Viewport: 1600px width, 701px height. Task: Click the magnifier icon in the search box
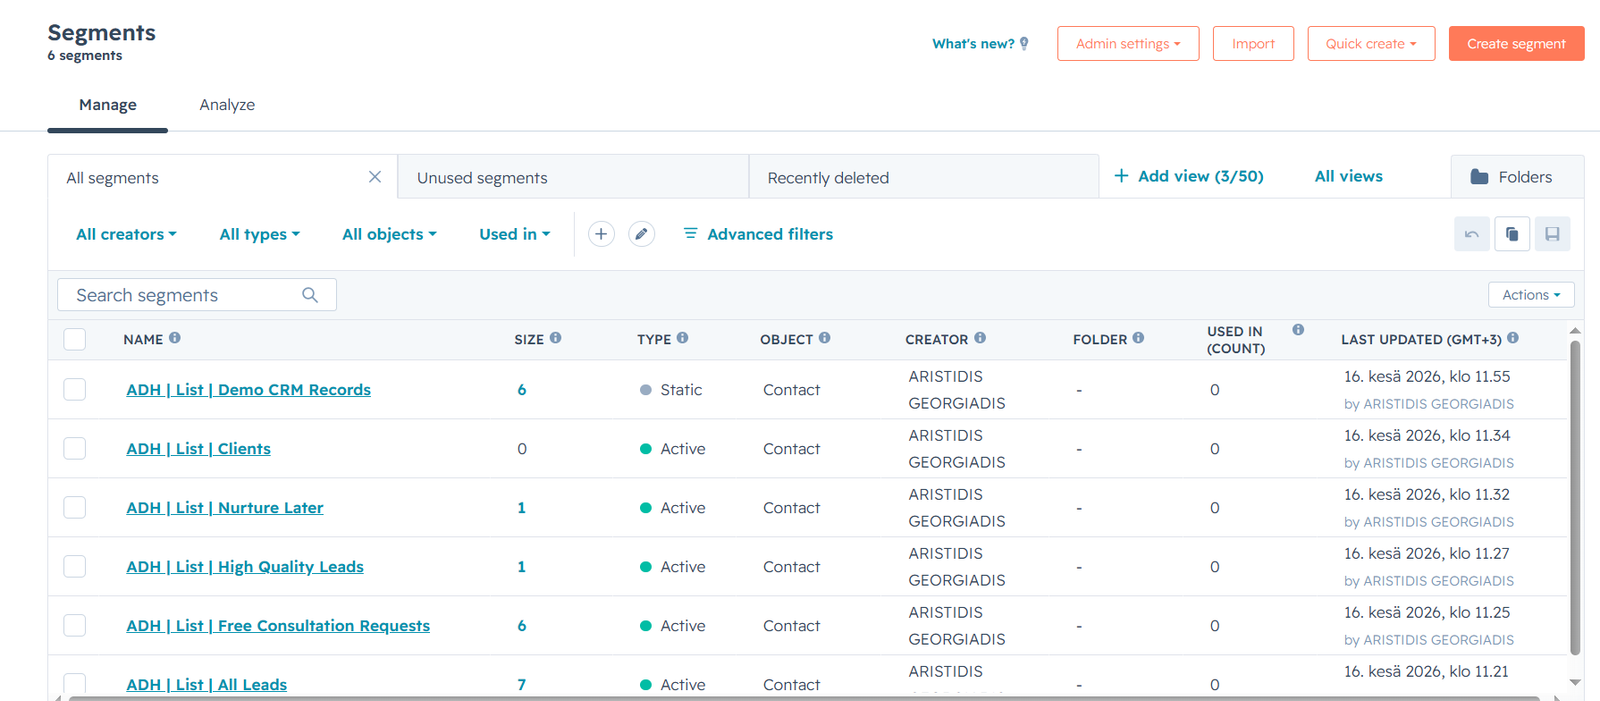pos(310,295)
